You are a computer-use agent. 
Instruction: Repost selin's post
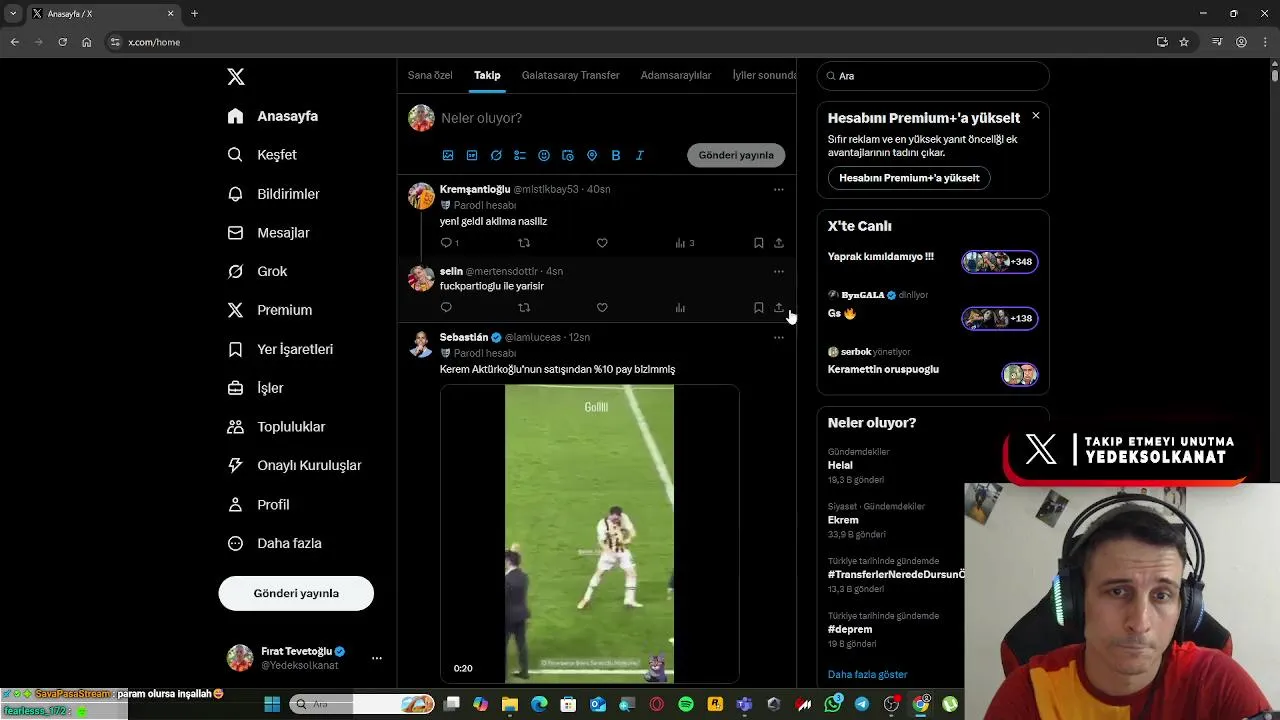coord(524,308)
